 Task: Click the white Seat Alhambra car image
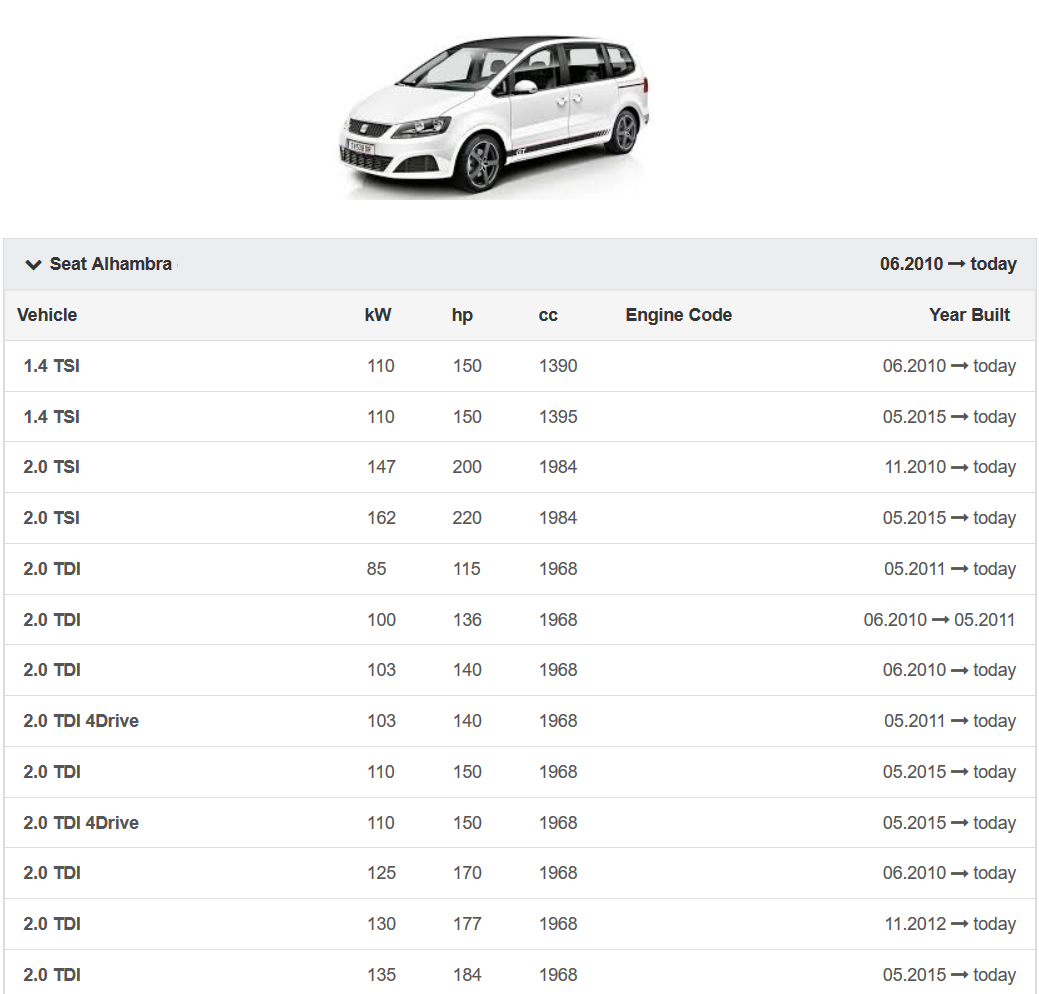pyautogui.click(x=494, y=115)
